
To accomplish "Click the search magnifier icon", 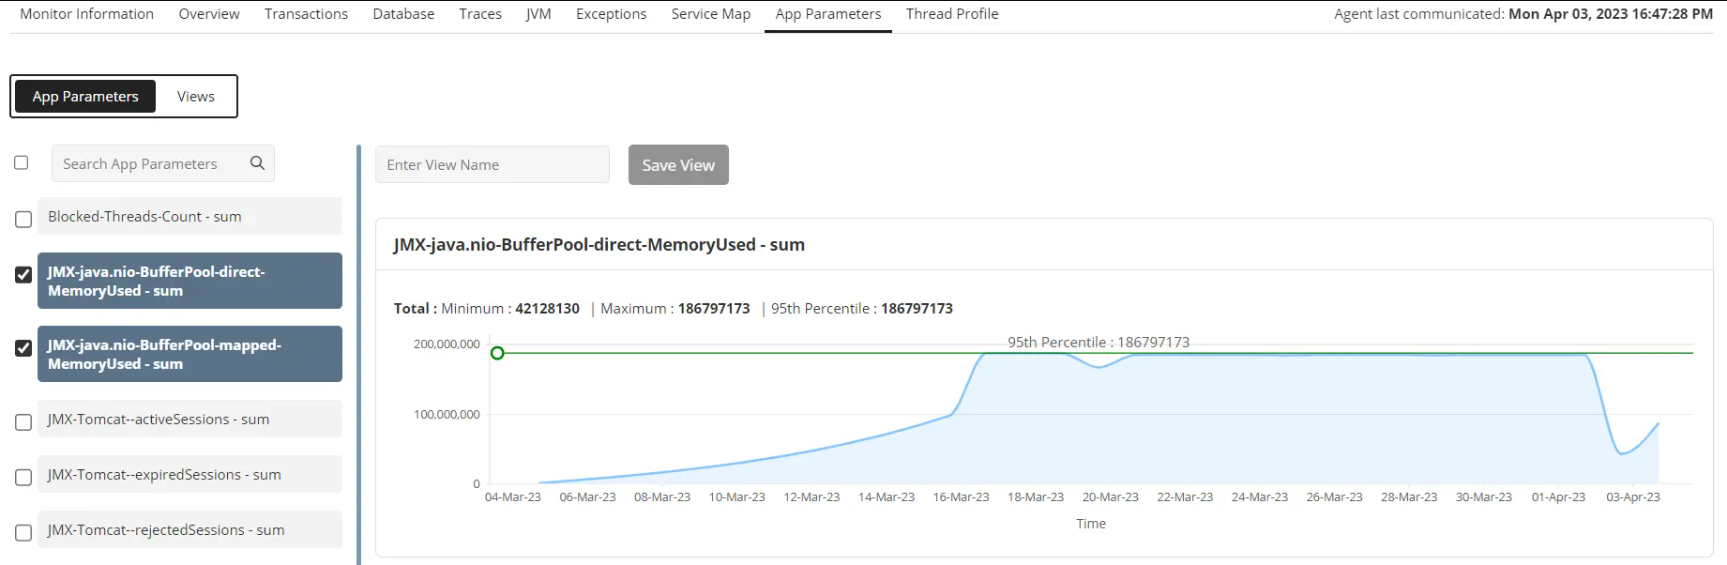I will [257, 163].
